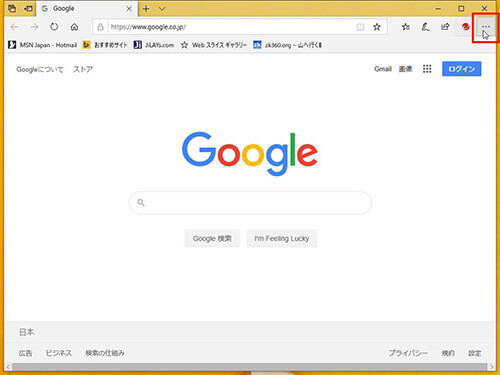Image resolution: width=500 pixels, height=375 pixels.
Task: Click the blue ログイン button
Action: tap(462, 69)
